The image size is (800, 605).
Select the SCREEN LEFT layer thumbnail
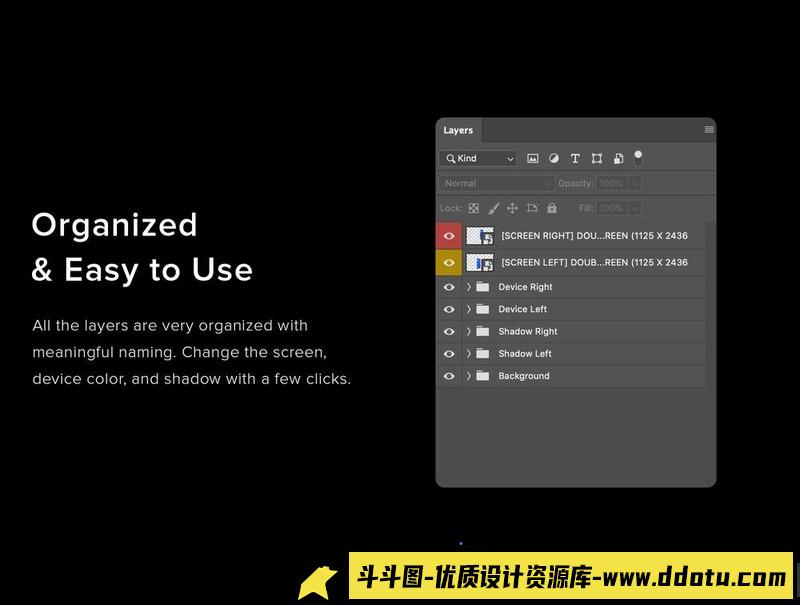[480, 262]
